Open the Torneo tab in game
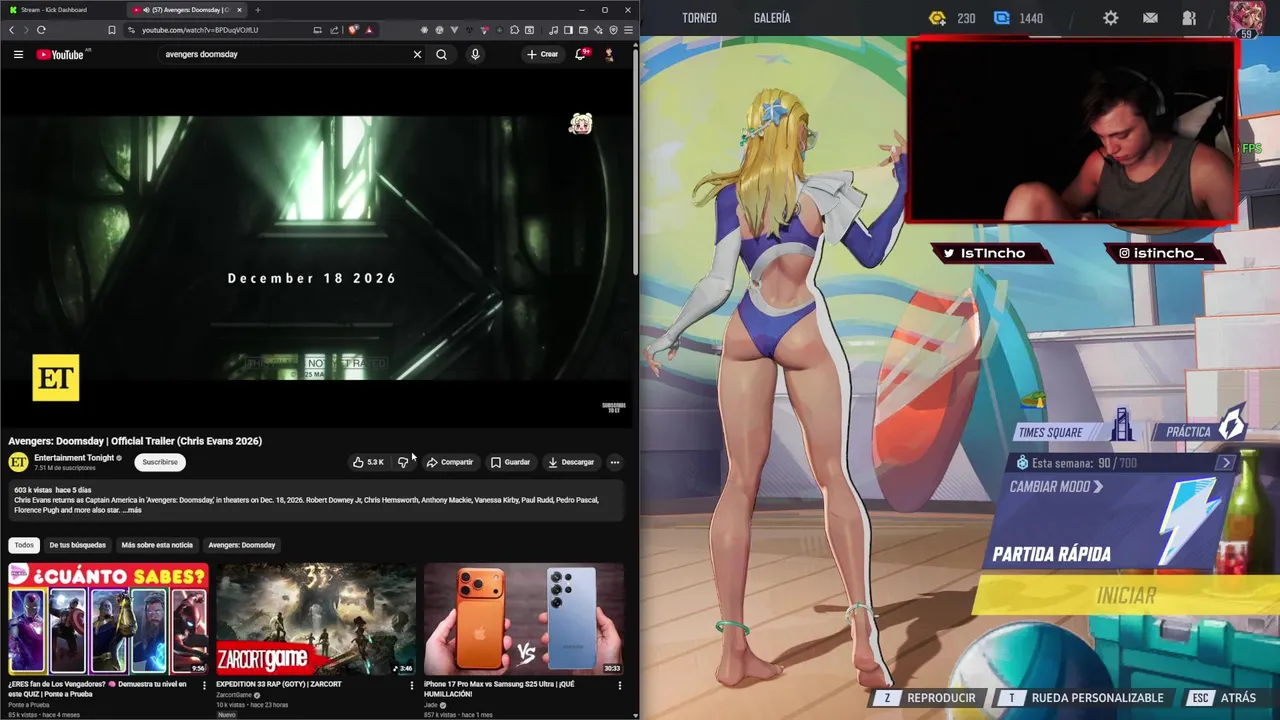This screenshot has width=1280, height=720. pyautogui.click(x=700, y=18)
